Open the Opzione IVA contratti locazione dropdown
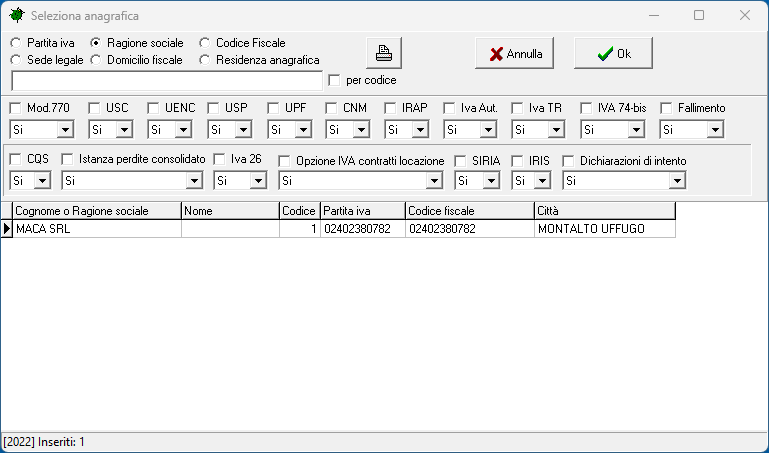 pyautogui.click(x=434, y=180)
